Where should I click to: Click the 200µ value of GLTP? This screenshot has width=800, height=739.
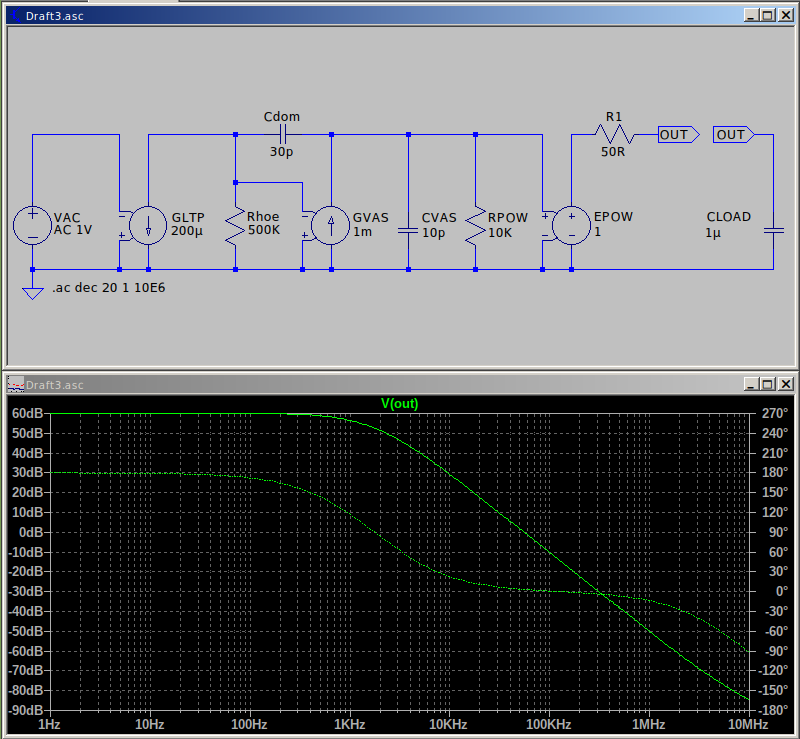click(187, 231)
